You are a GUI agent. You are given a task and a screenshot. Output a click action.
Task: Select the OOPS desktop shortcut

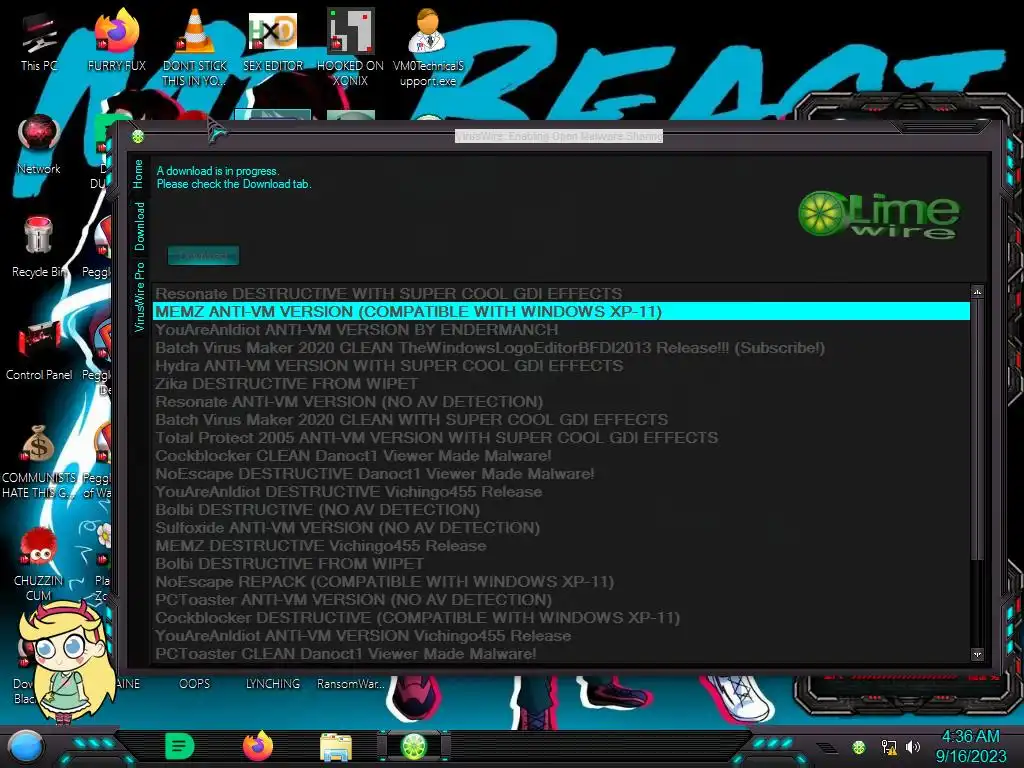pos(195,683)
